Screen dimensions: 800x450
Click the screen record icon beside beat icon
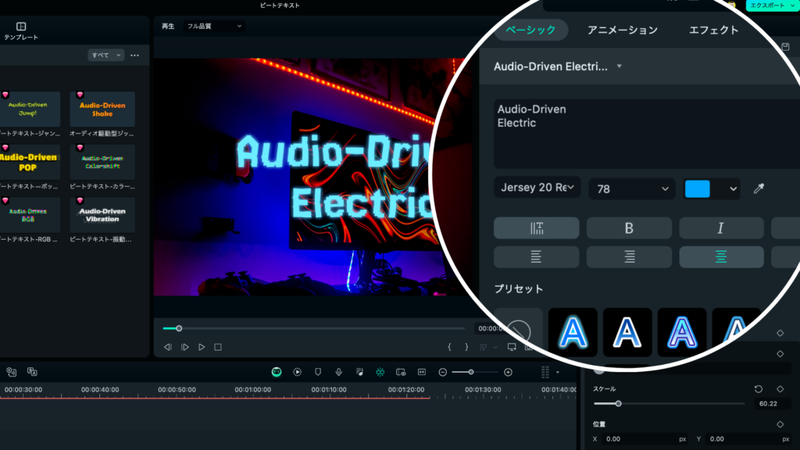pyautogui.click(x=401, y=372)
